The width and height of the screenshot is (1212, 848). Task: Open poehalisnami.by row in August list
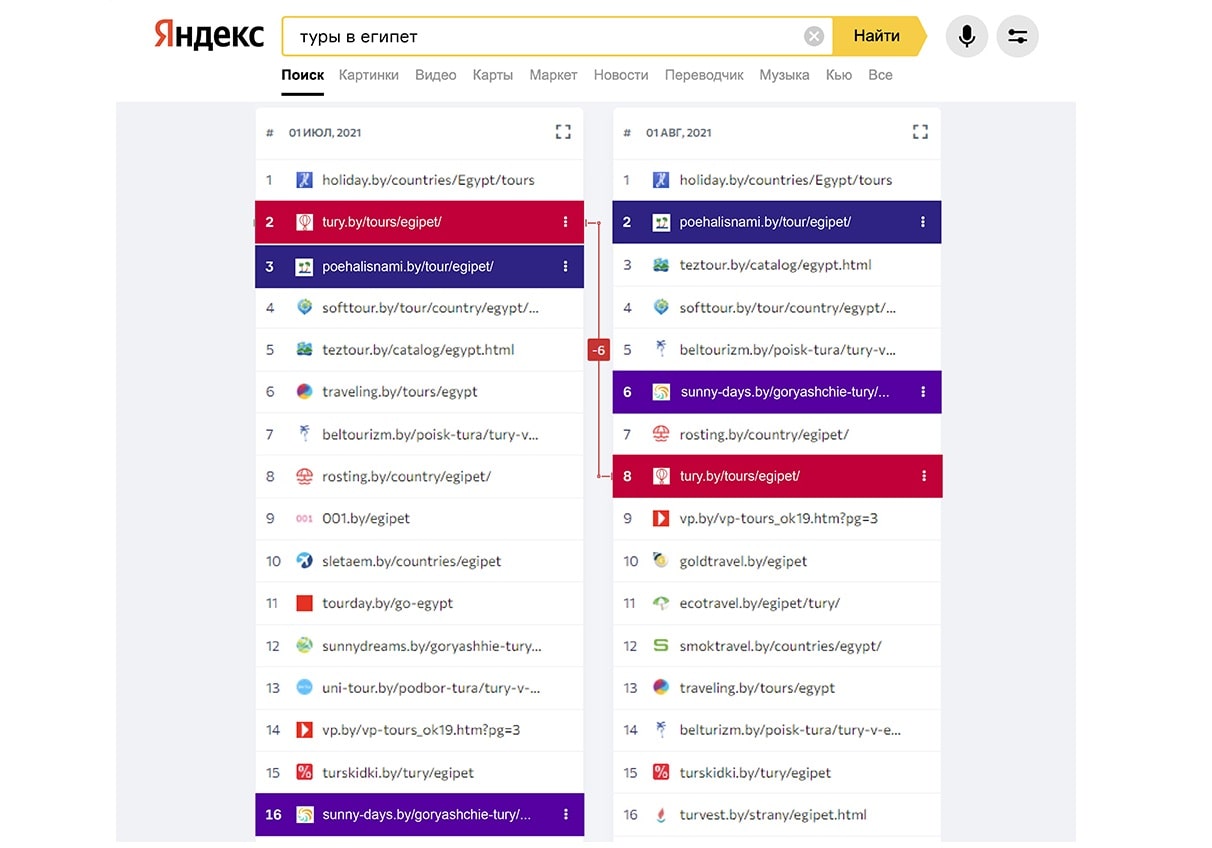(x=777, y=222)
